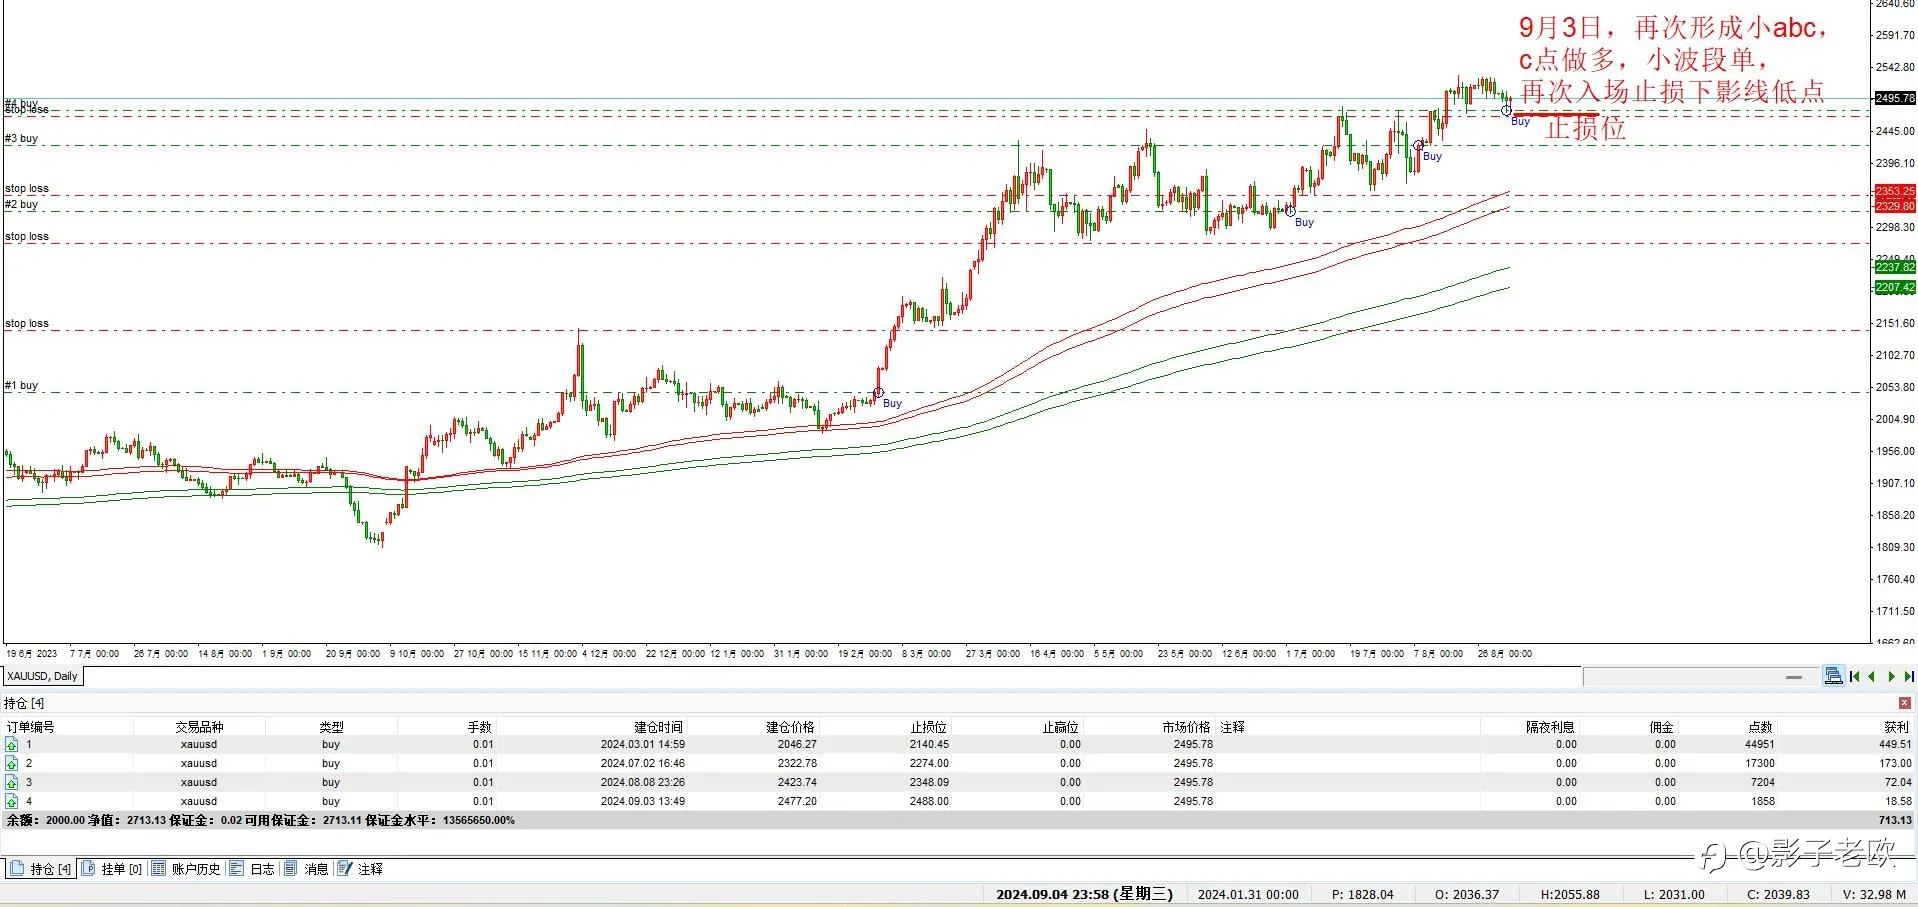
Task: Open the 消息 tab
Action: tap(307, 869)
